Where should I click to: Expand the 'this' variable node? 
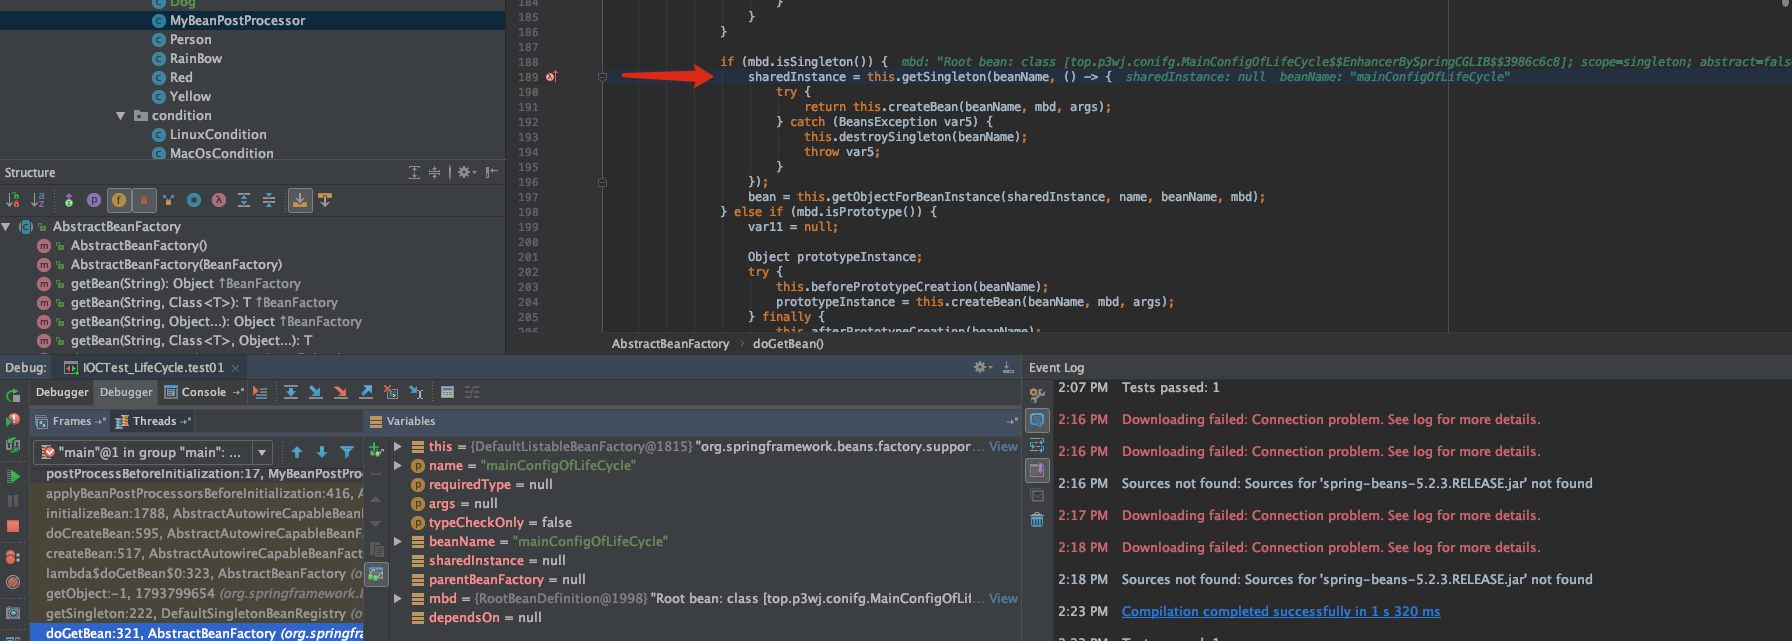pos(398,446)
